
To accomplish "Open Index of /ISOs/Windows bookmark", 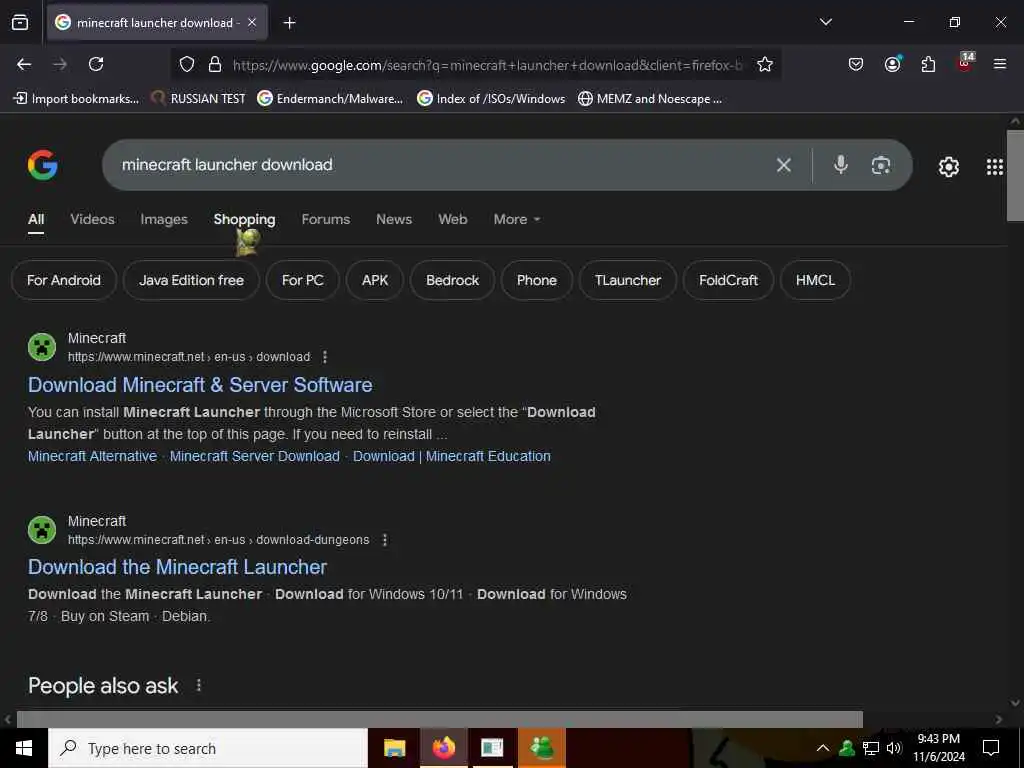I will click(x=491, y=99).
